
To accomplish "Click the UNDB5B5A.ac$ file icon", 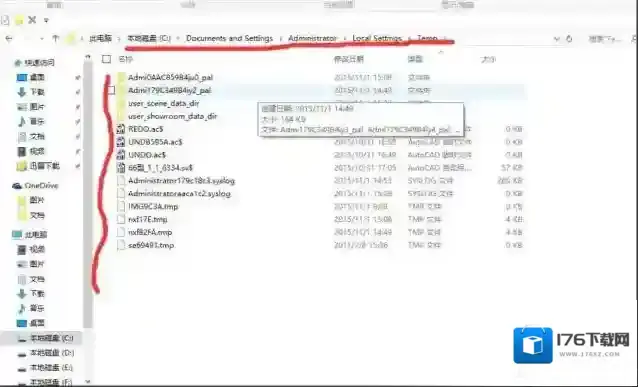I will (x=120, y=142).
